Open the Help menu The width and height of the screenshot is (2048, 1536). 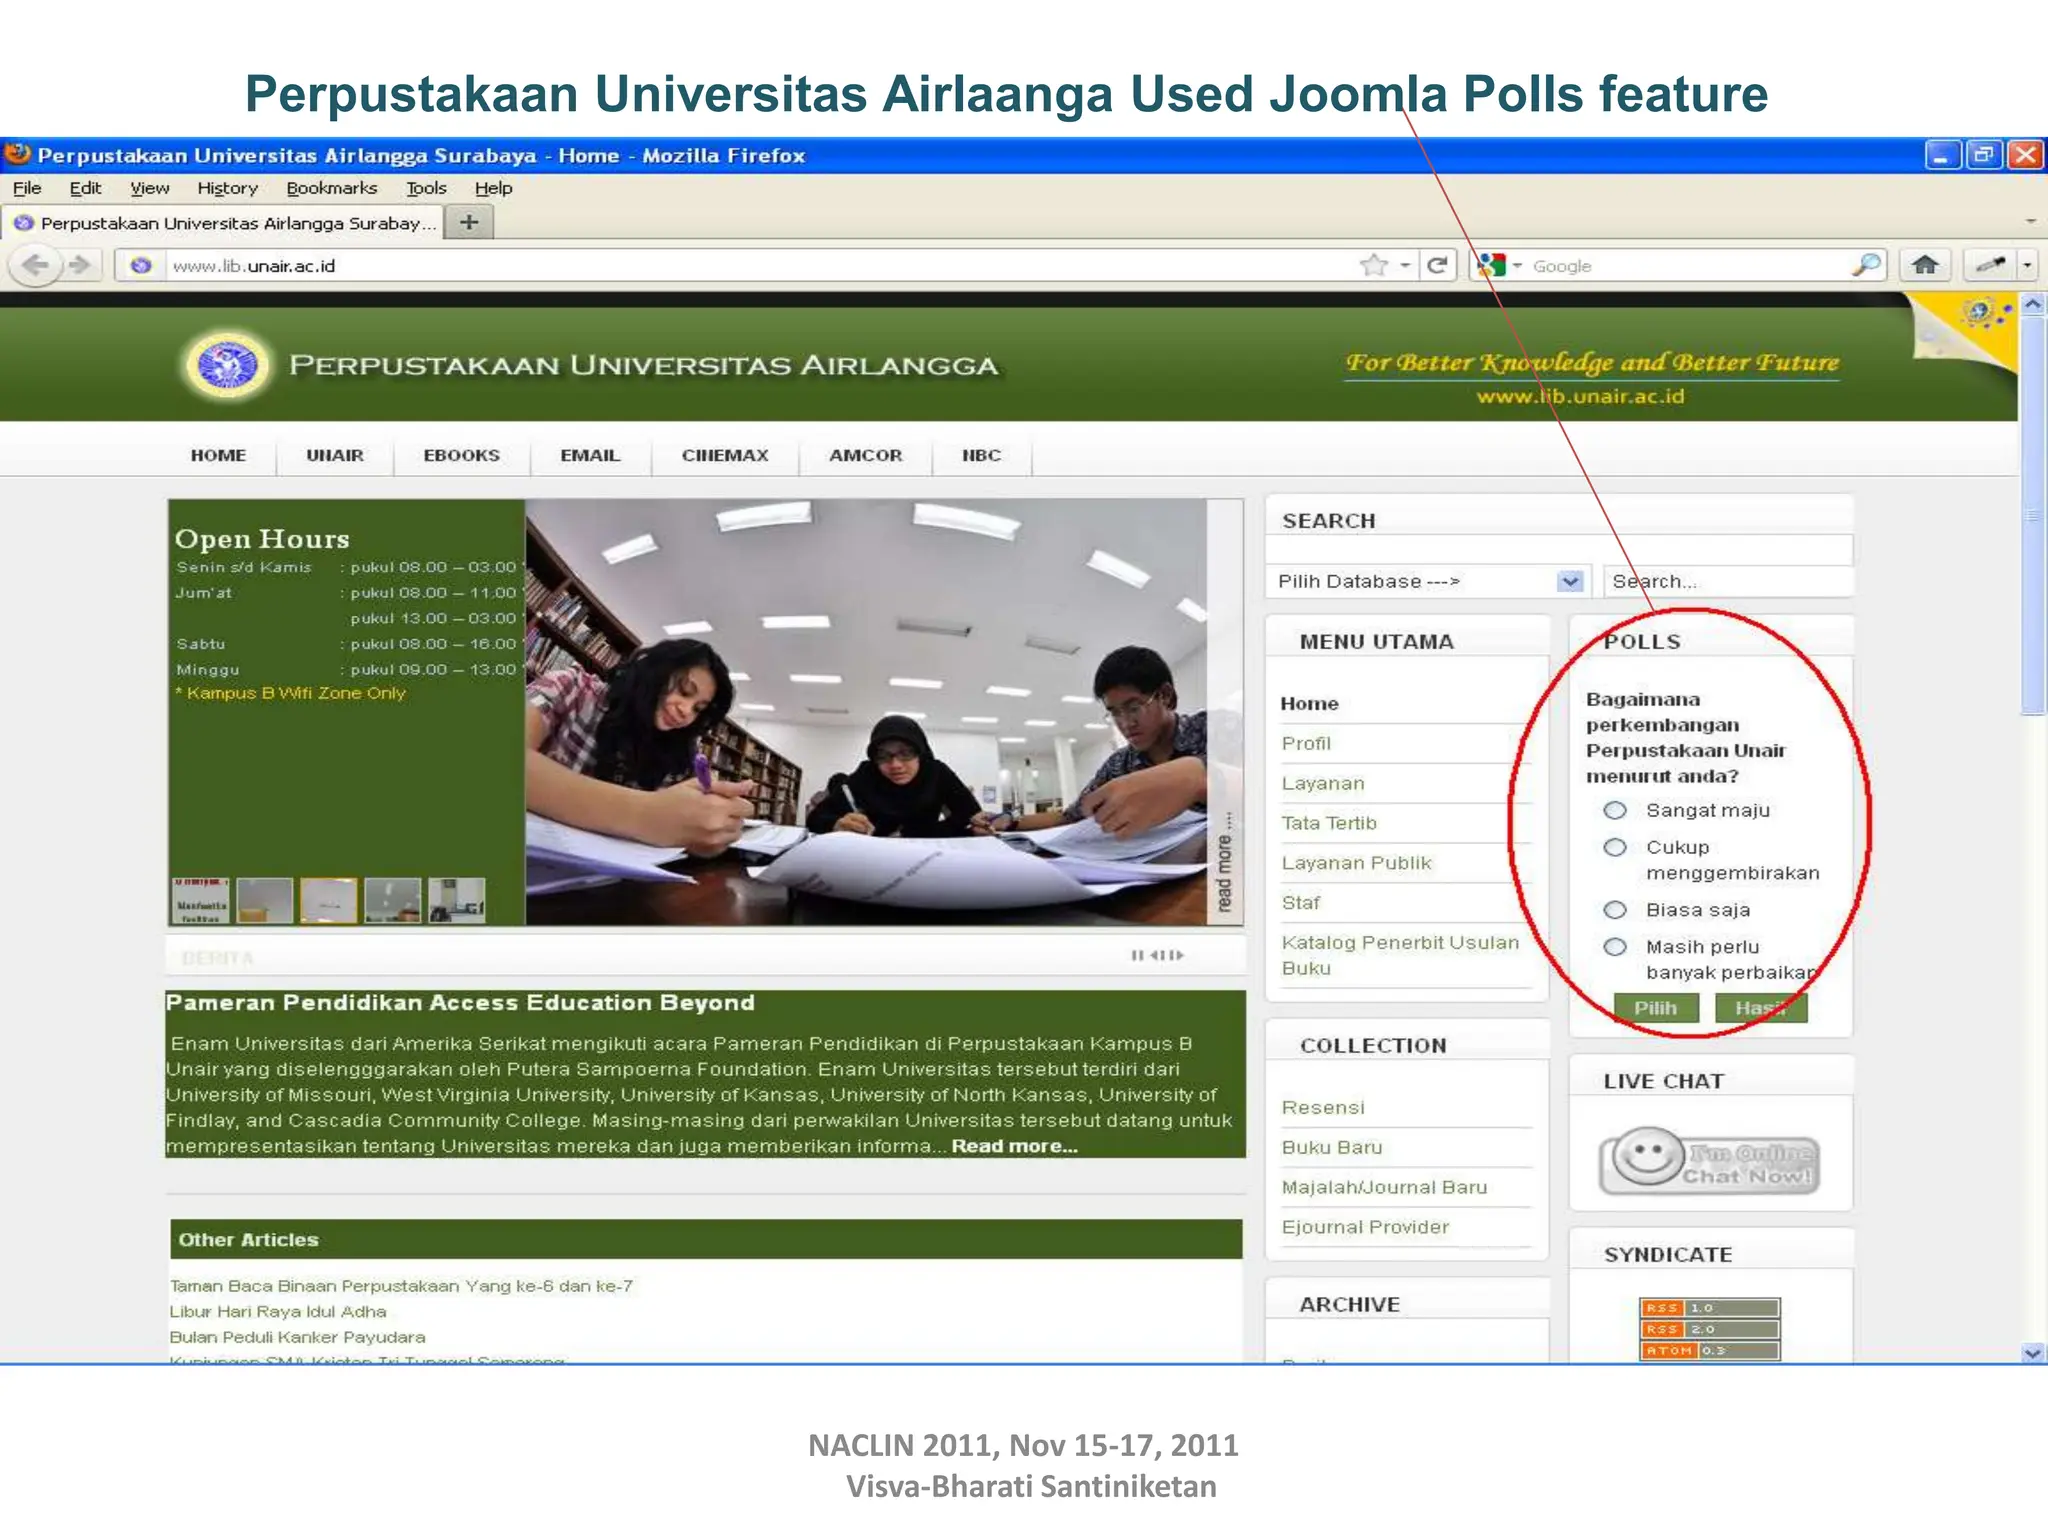coord(493,188)
